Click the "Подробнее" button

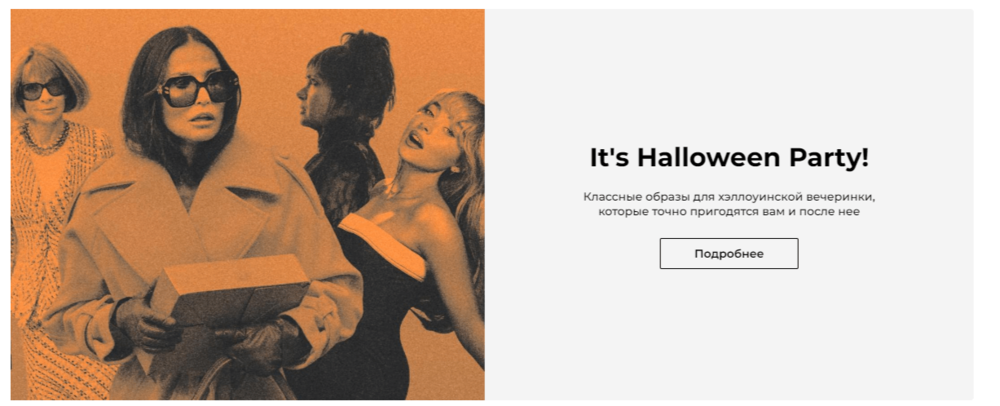(728, 253)
